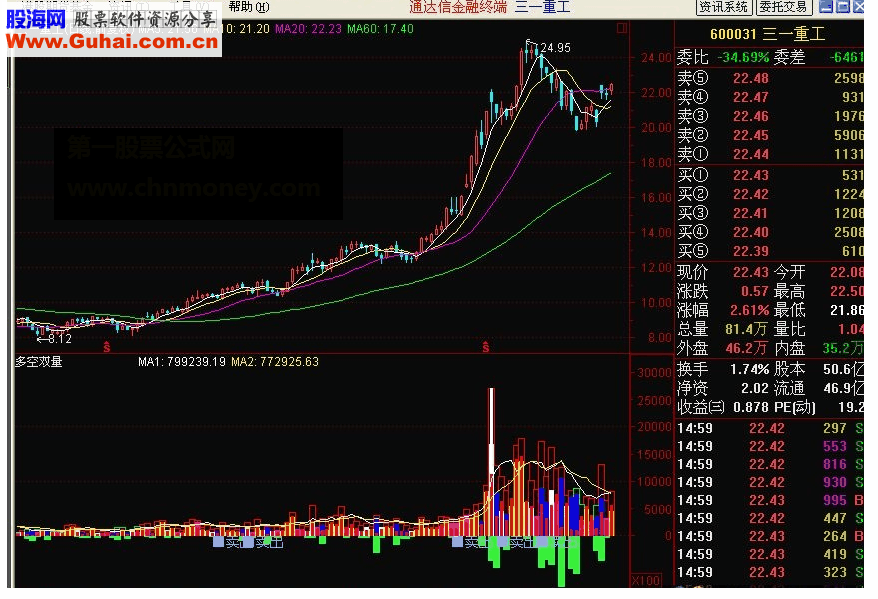878x599 pixels.
Task: Select the 卖① ask price 22.44
Action: click(x=751, y=155)
